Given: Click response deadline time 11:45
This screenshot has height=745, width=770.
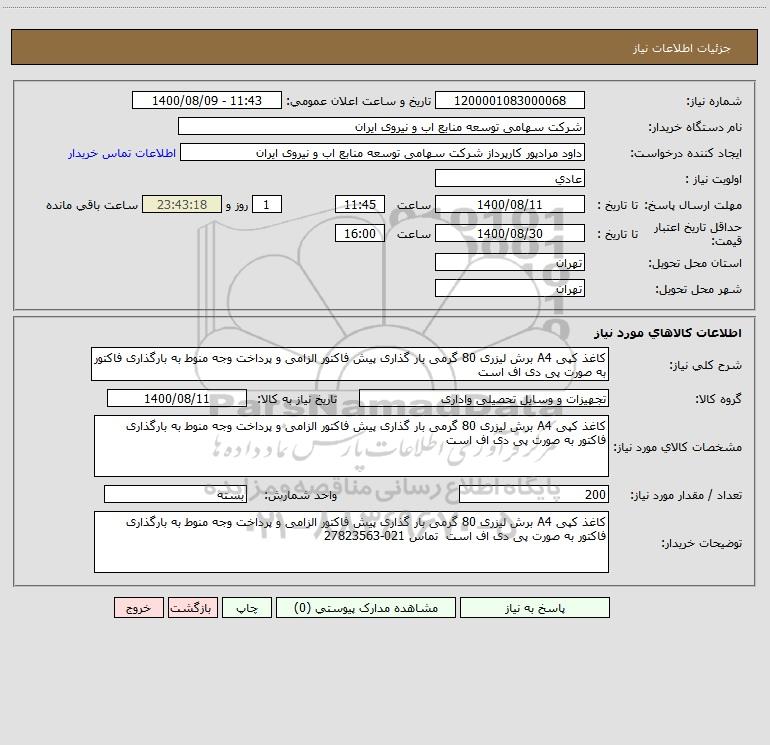Looking at the screenshot, I should (359, 204).
